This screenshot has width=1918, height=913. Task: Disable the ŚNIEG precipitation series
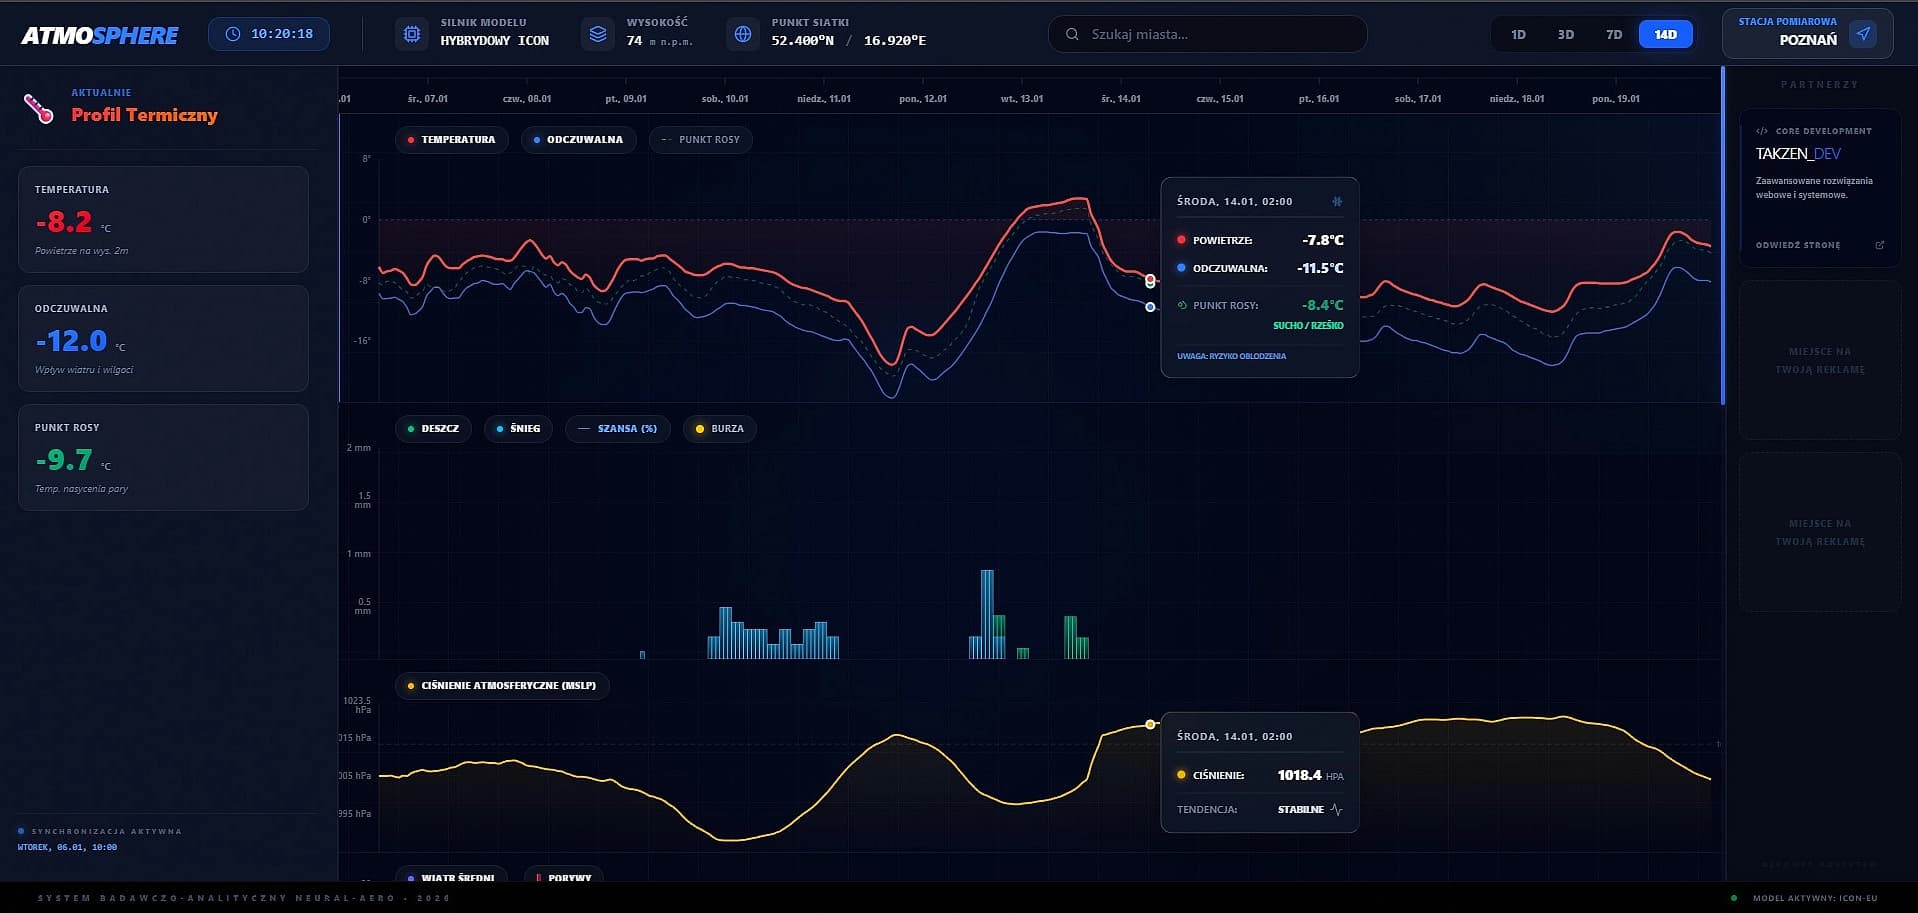[x=518, y=428]
